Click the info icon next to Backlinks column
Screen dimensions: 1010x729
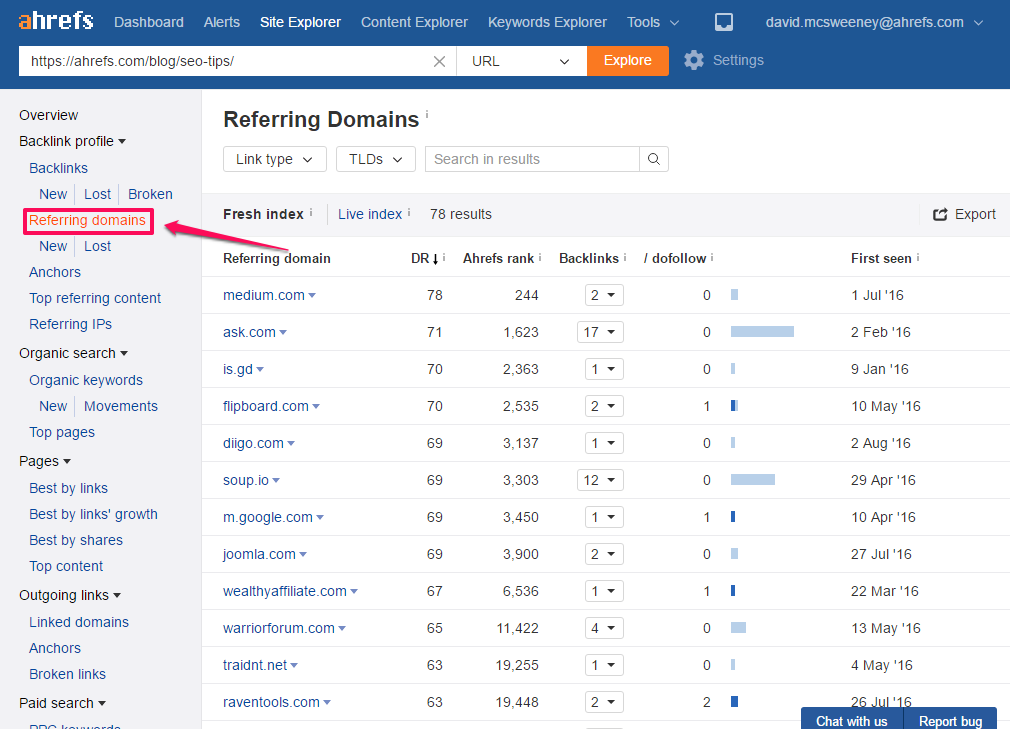(625, 257)
